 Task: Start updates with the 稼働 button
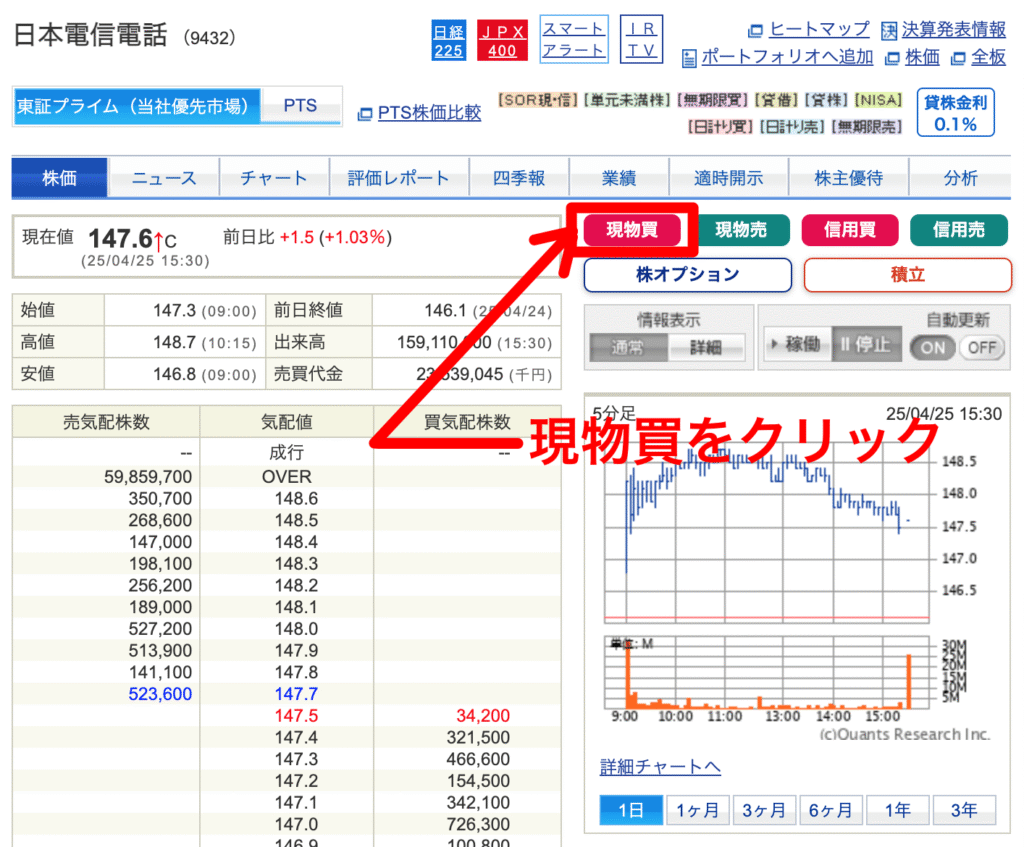pyautogui.click(x=797, y=344)
